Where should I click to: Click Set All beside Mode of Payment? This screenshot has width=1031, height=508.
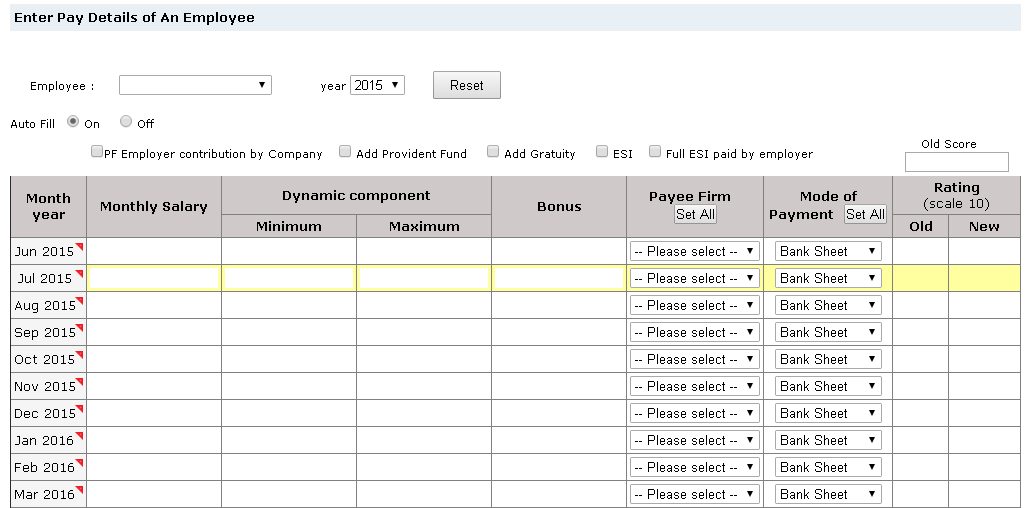click(865, 215)
